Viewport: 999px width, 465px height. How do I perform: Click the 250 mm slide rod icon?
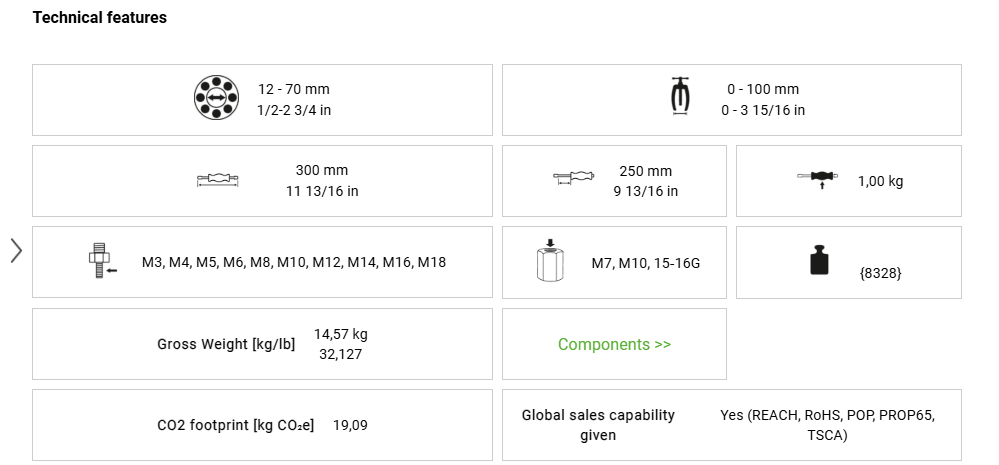click(x=573, y=179)
